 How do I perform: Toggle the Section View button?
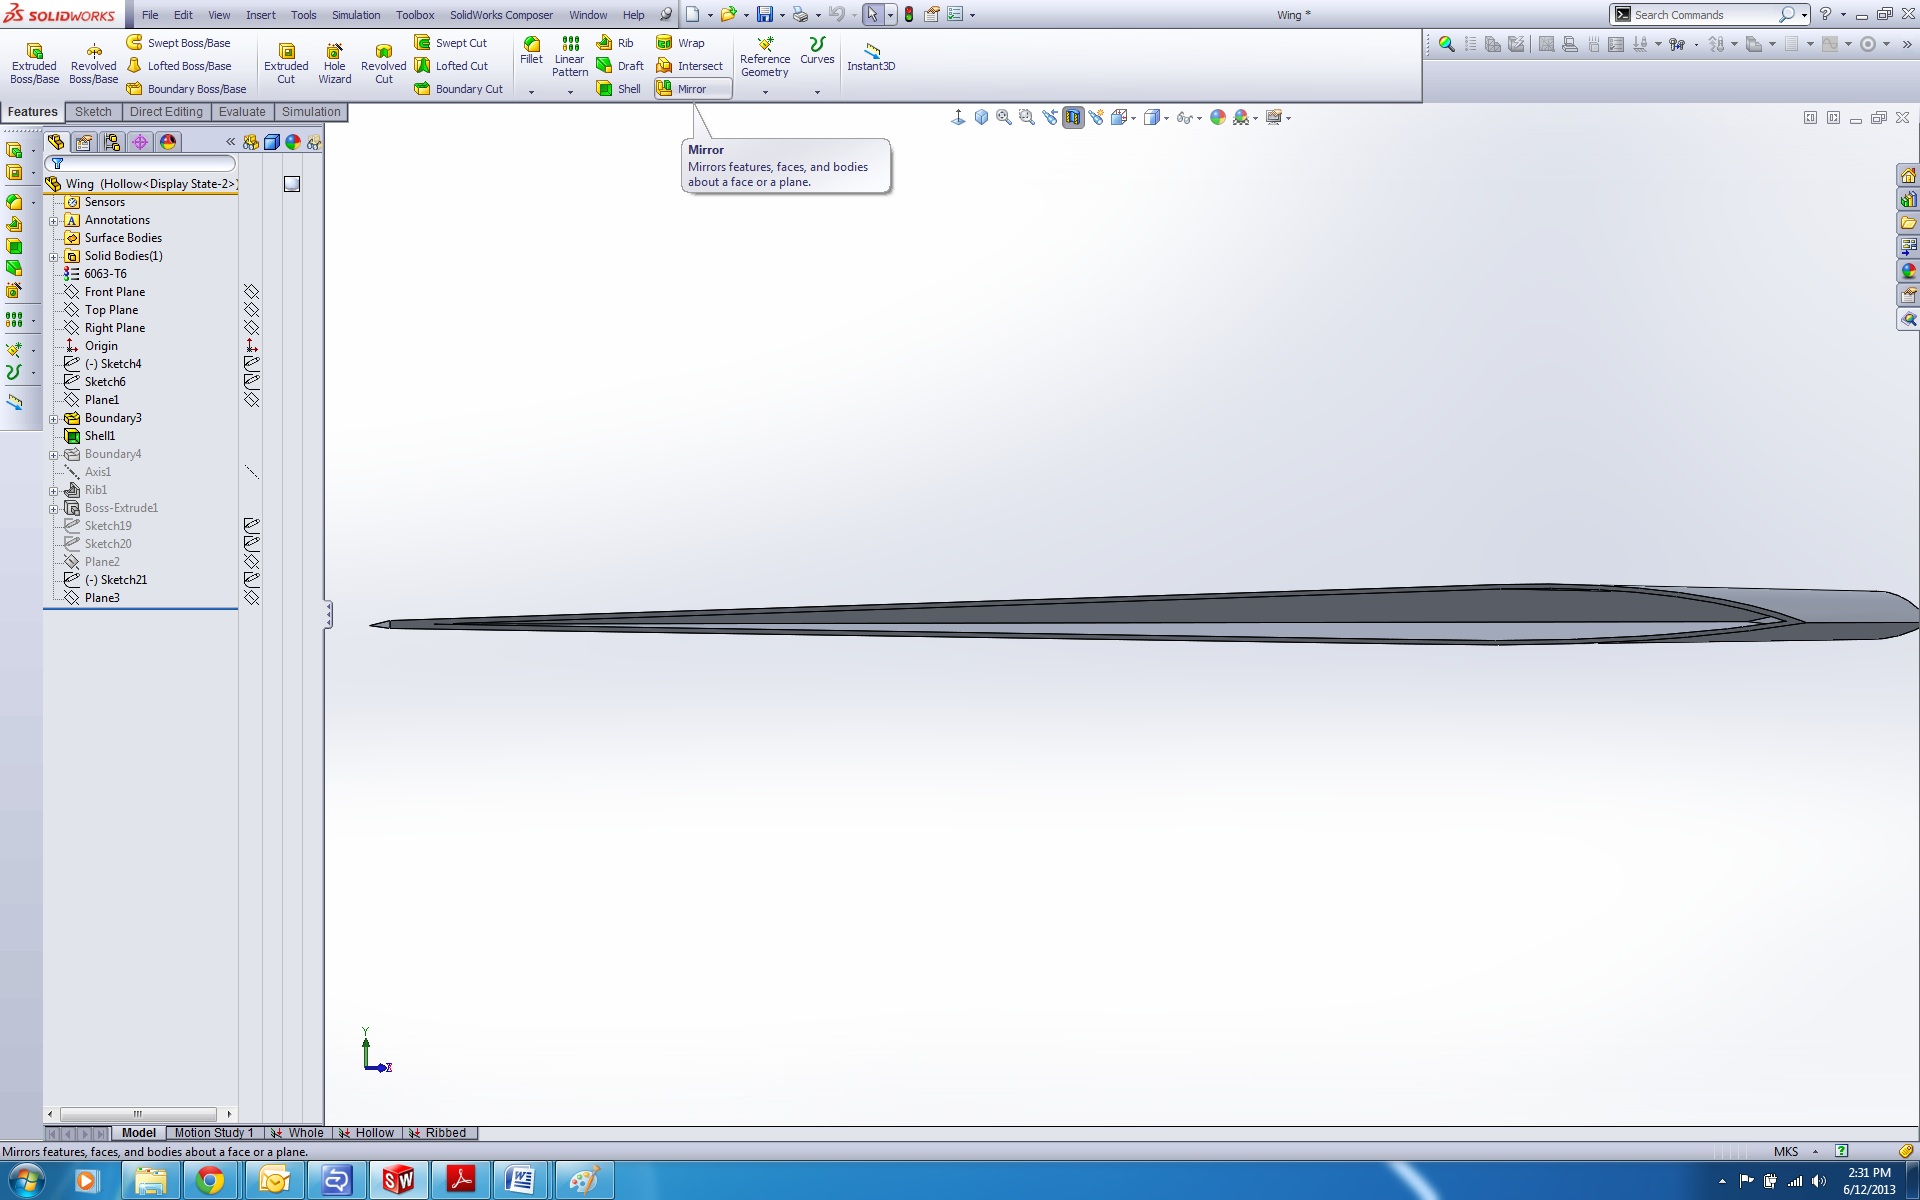click(x=1073, y=118)
